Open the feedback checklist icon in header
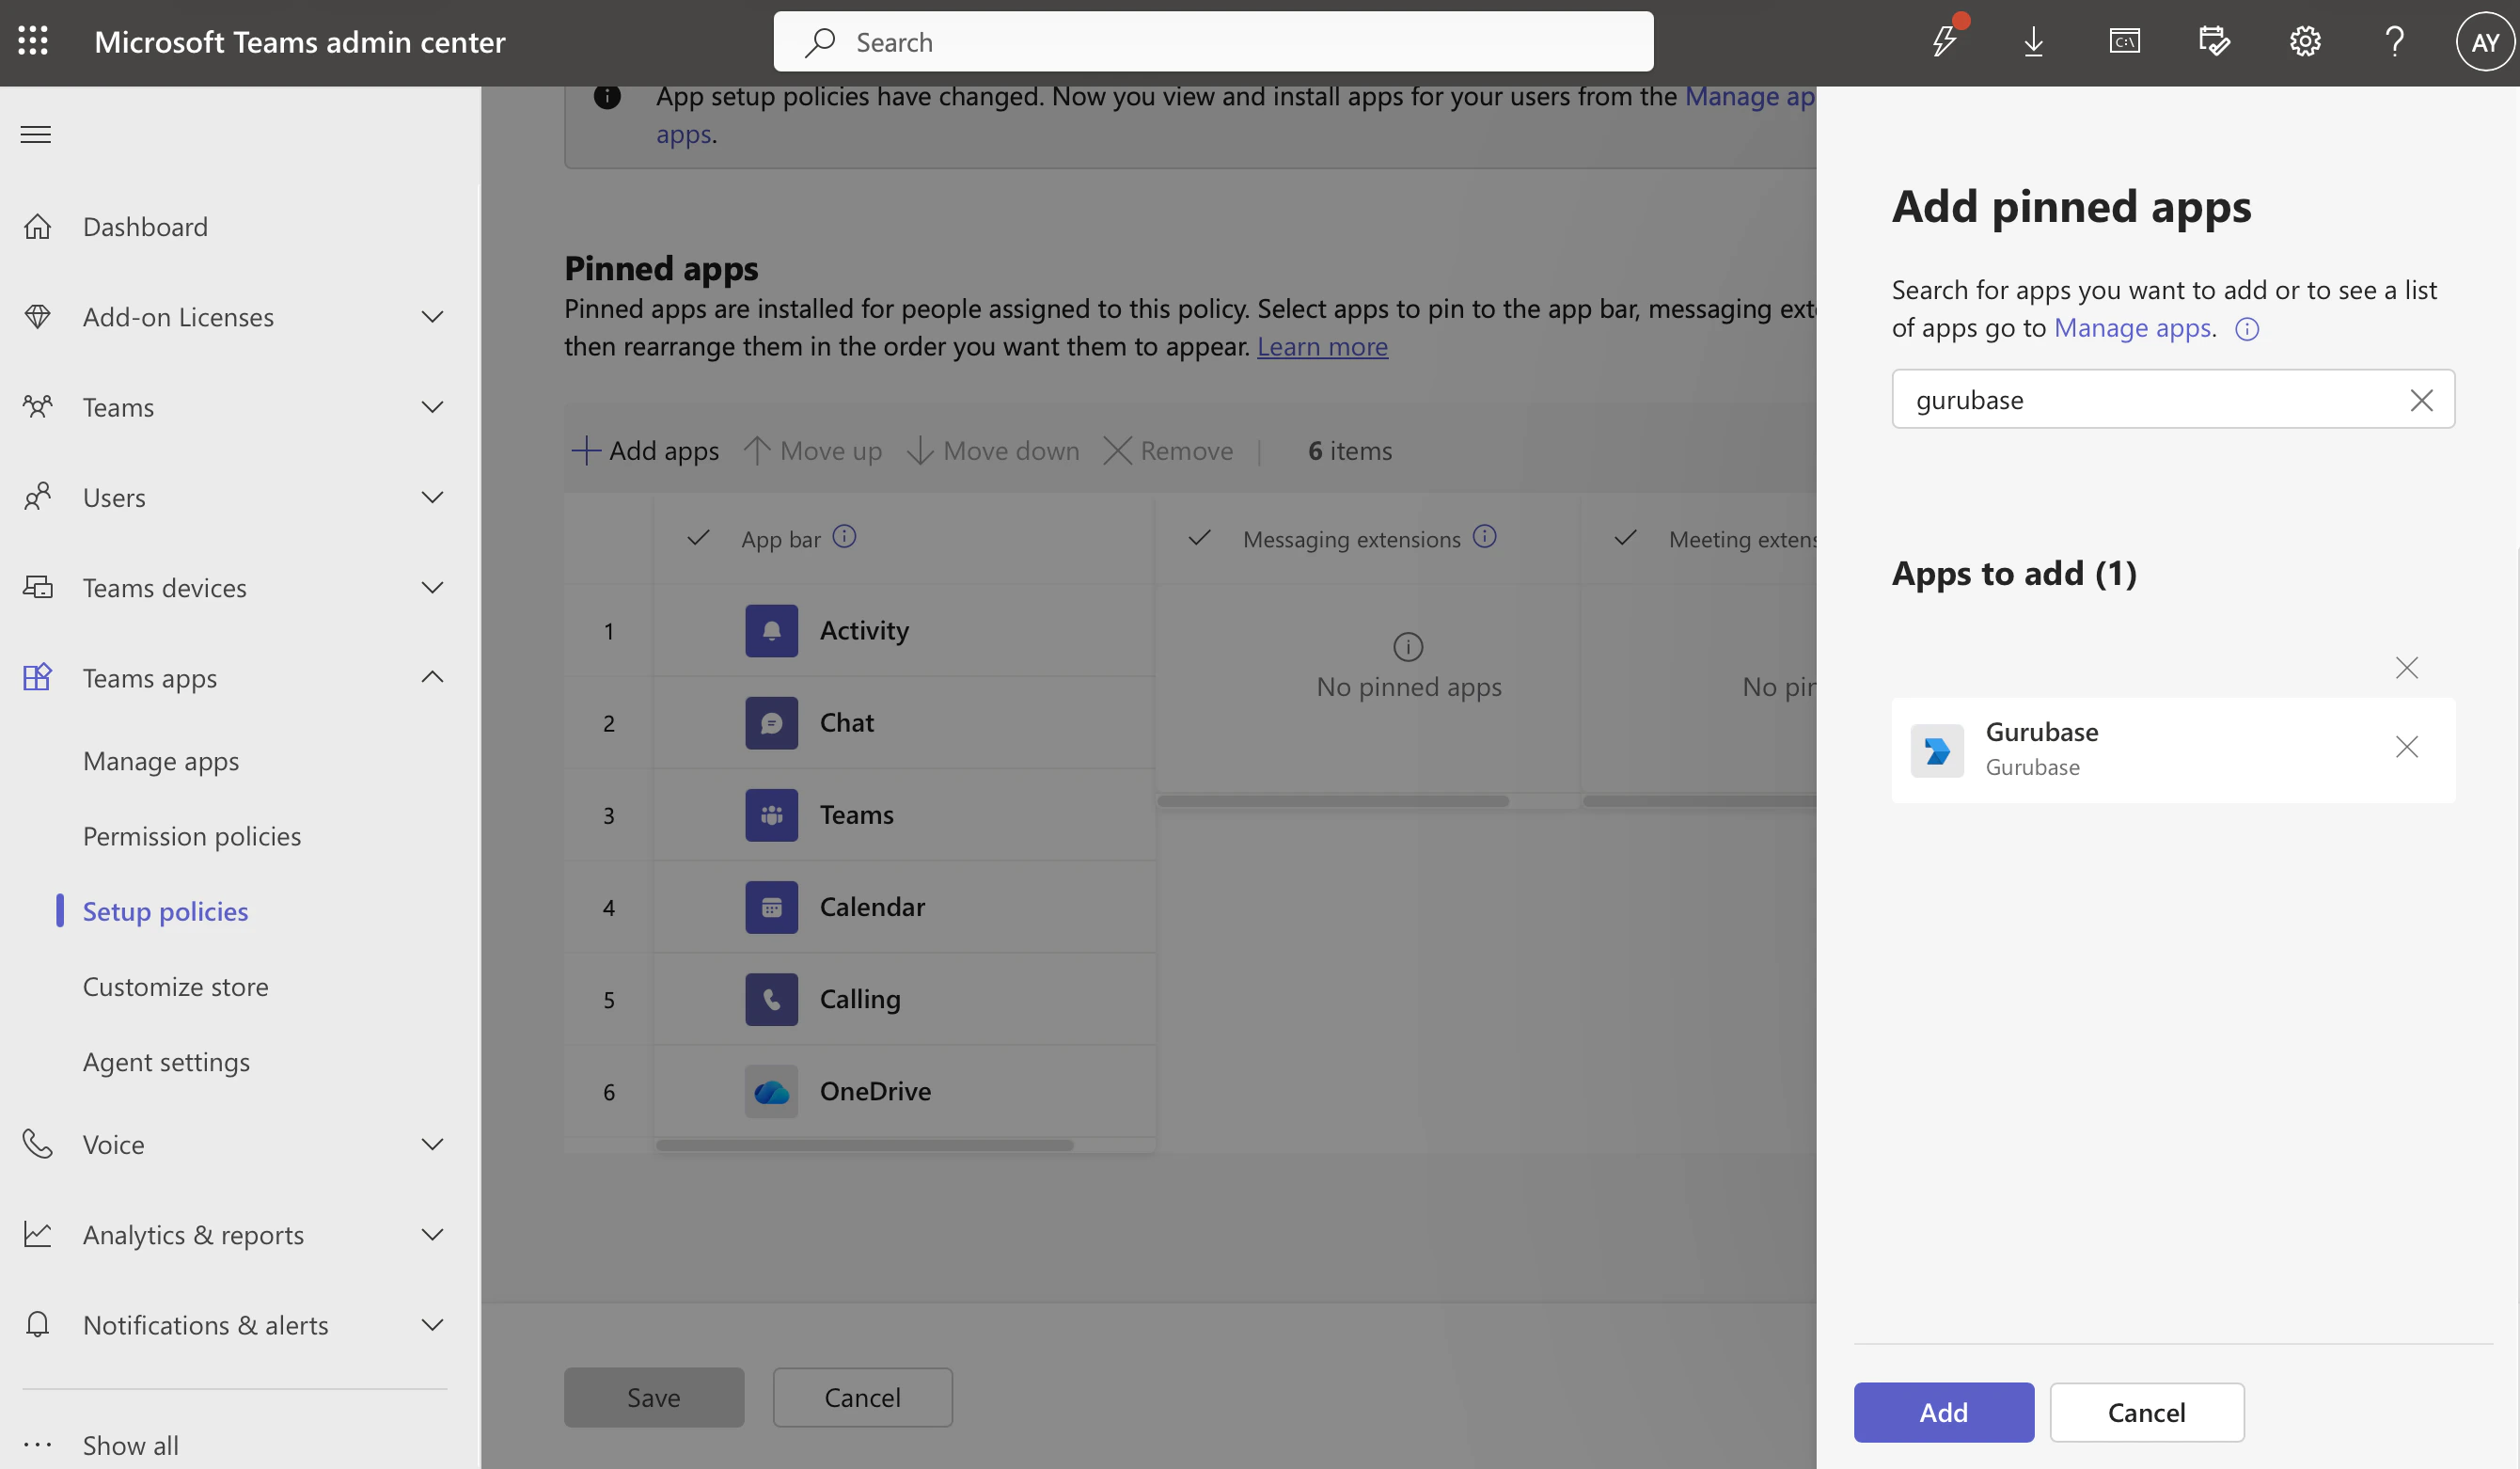Image resolution: width=2520 pixels, height=1469 pixels. [x=2214, y=41]
